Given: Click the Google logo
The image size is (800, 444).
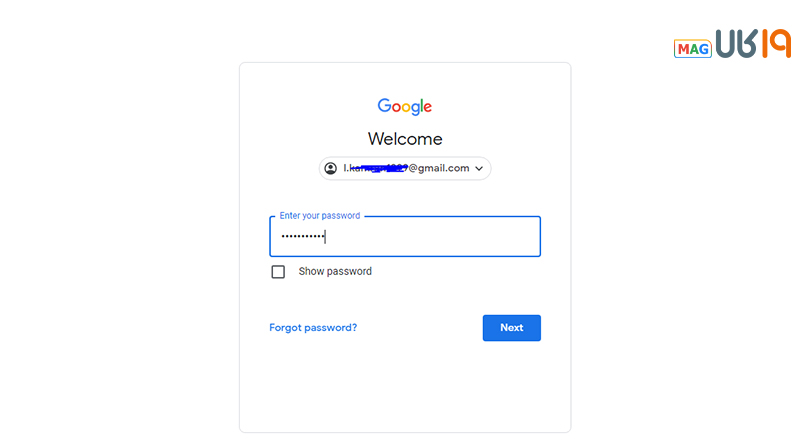Looking at the screenshot, I should (x=405, y=106).
